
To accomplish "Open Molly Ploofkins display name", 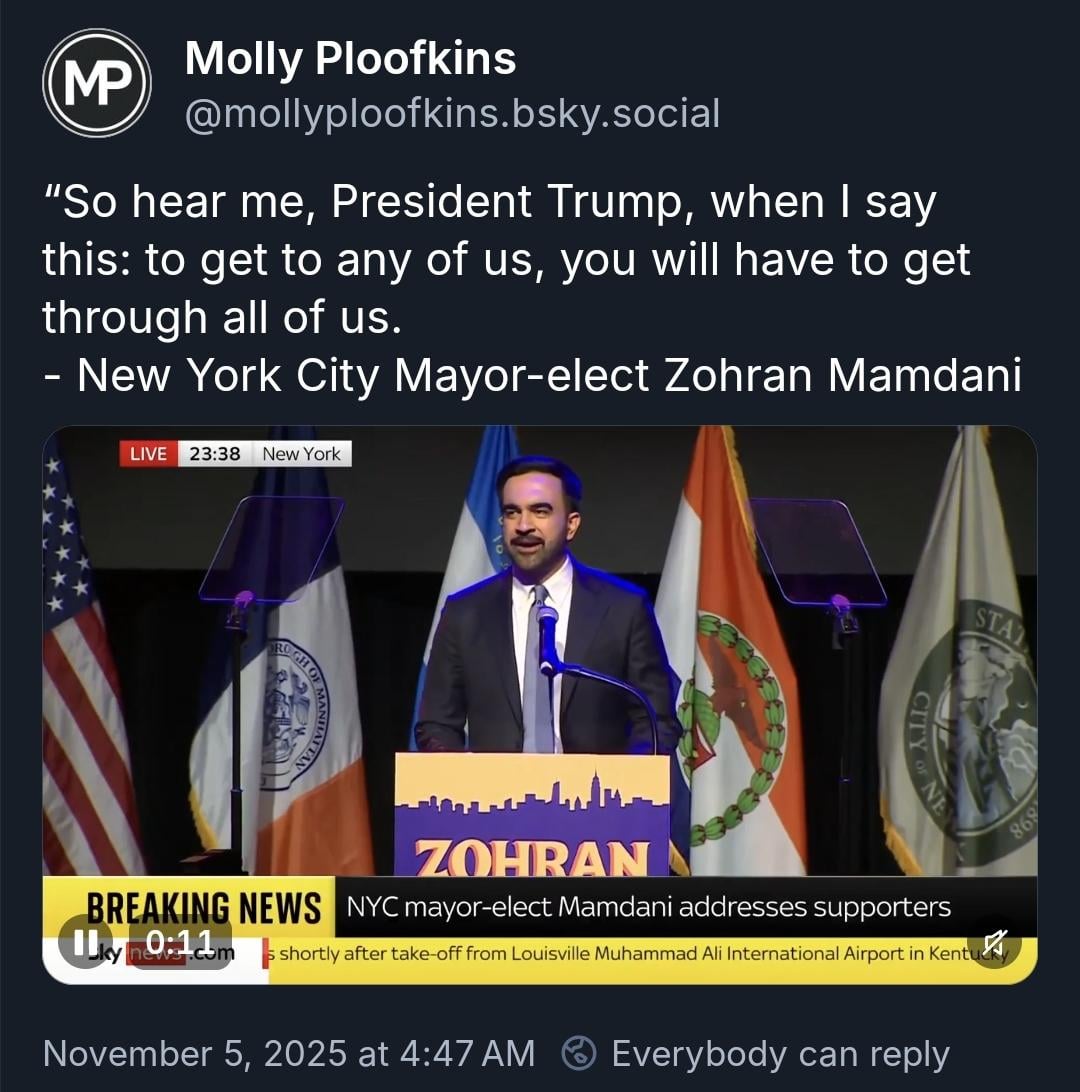I will click(x=350, y=59).
